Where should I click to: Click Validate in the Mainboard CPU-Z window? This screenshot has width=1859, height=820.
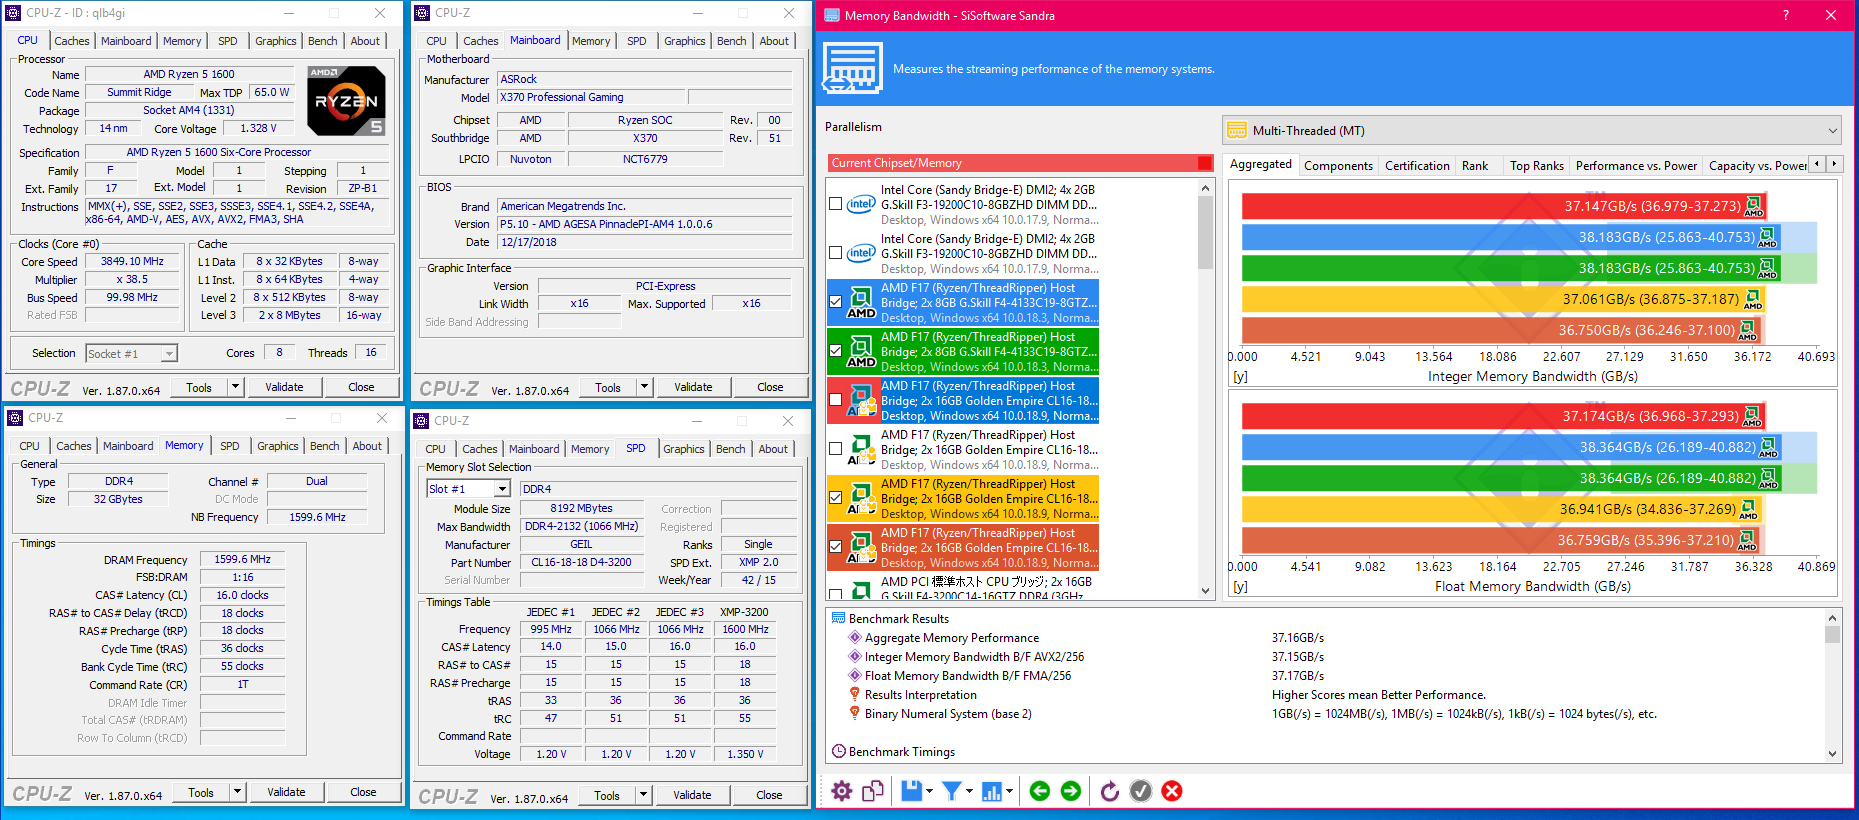[693, 387]
